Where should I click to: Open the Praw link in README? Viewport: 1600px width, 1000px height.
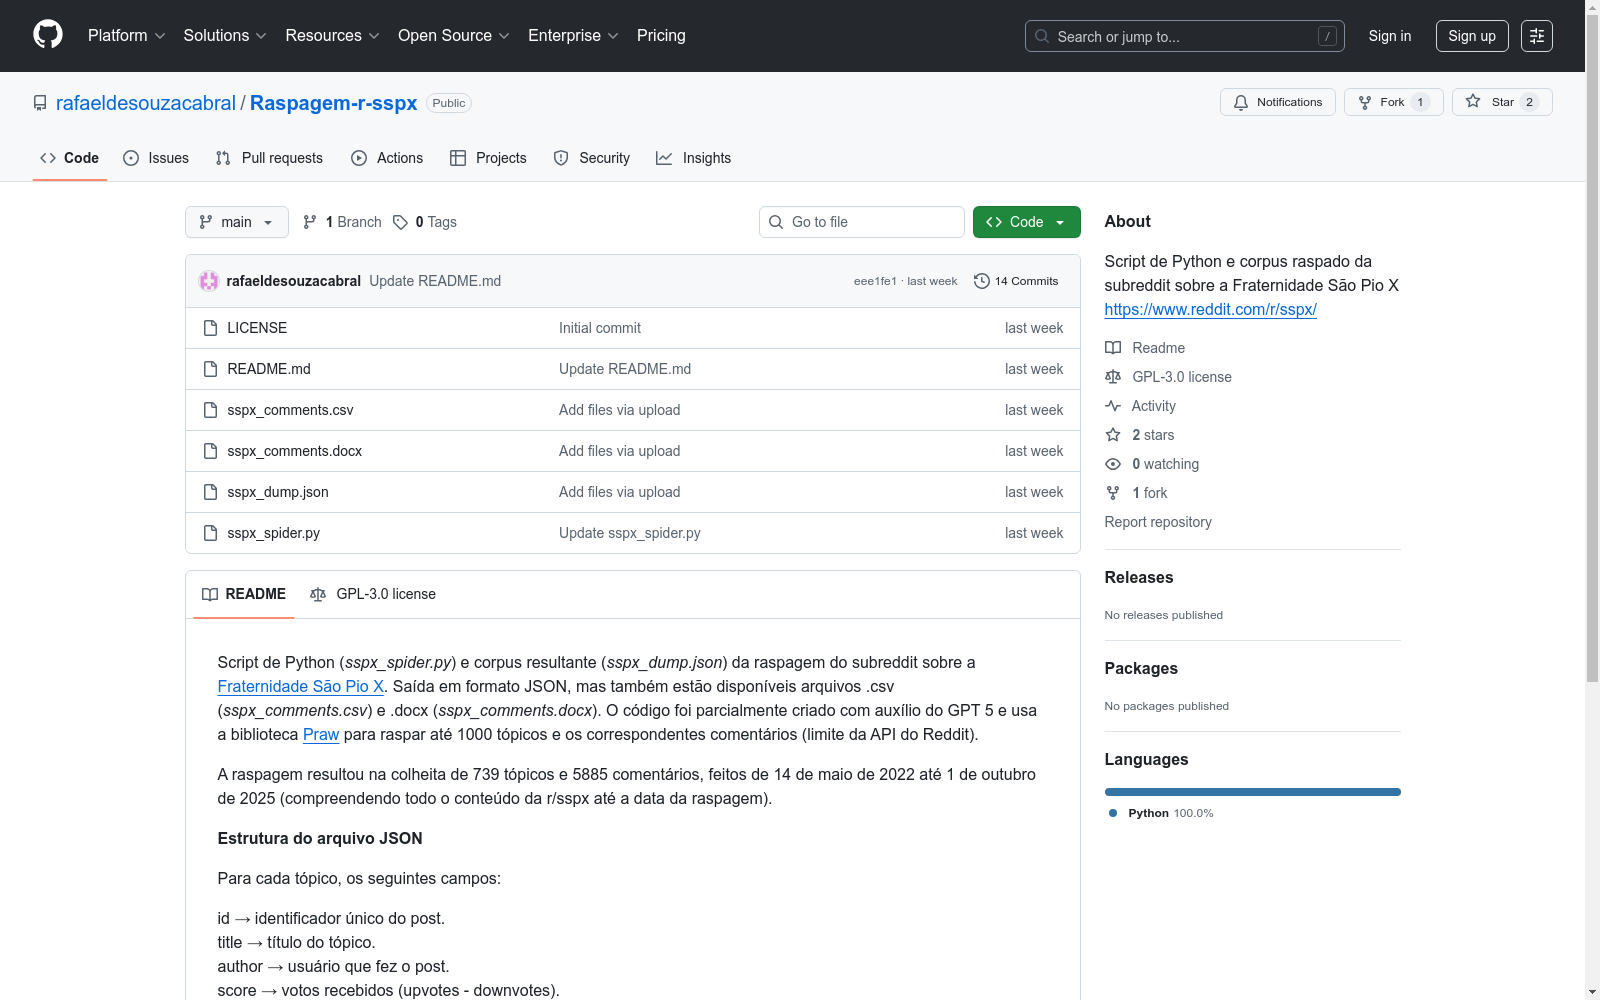[x=321, y=734]
